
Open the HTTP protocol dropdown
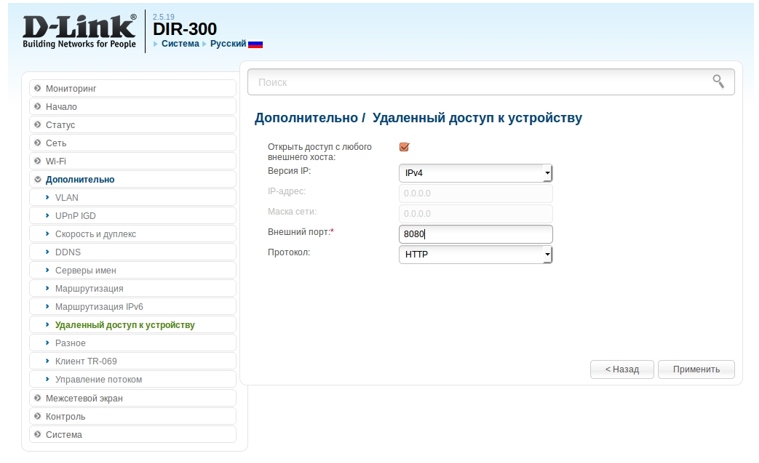[x=475, y=255]
